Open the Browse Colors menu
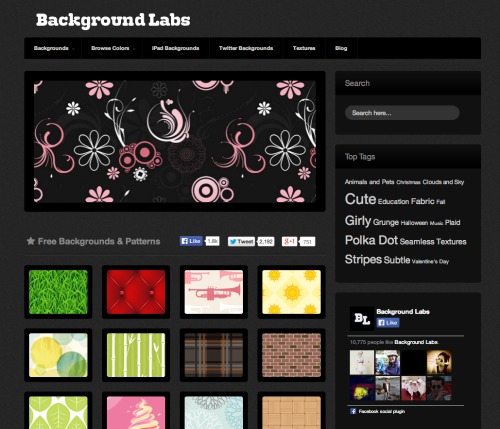The width and height of the screenshot is (500, 429). (110, 48)
